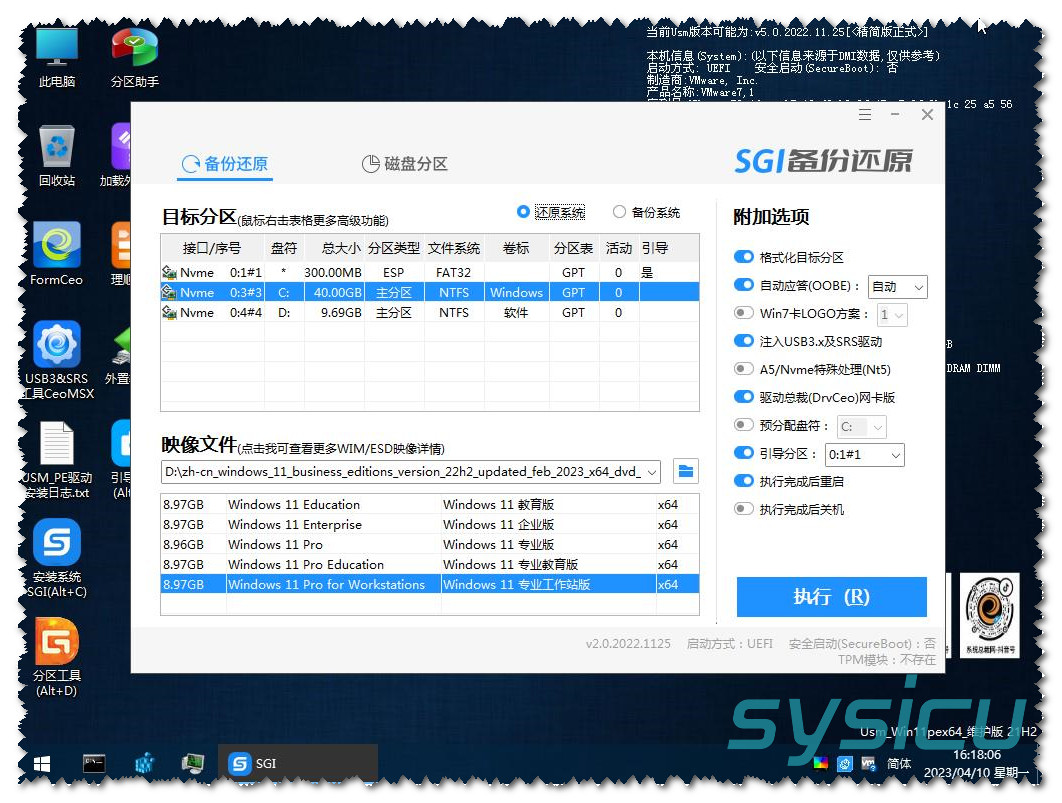Click the folder browse icon beside image path
The image size is (1062, 803).
coord(685,471)
